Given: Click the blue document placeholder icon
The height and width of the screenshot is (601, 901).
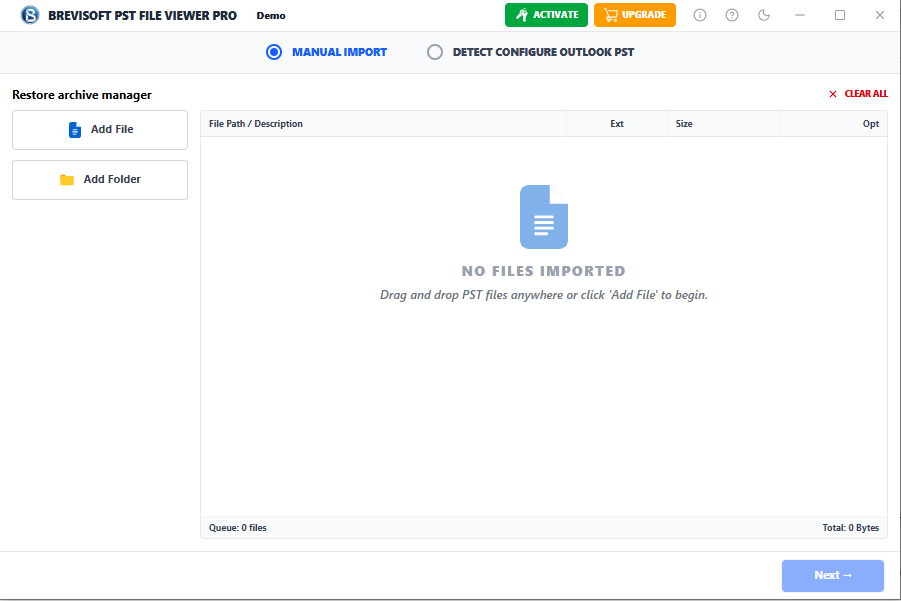Looking at the screenshot, I should [544, 217].
